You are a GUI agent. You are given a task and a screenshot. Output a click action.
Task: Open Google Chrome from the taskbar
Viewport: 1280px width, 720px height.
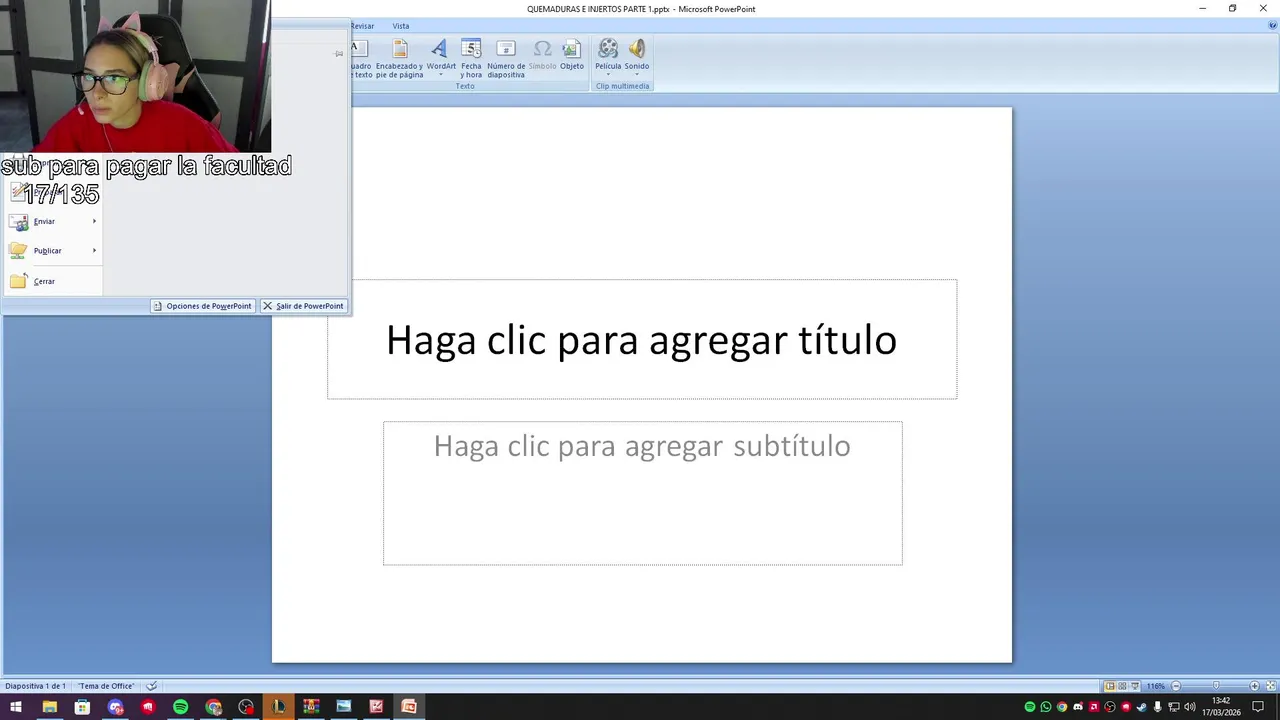[213, 707]
